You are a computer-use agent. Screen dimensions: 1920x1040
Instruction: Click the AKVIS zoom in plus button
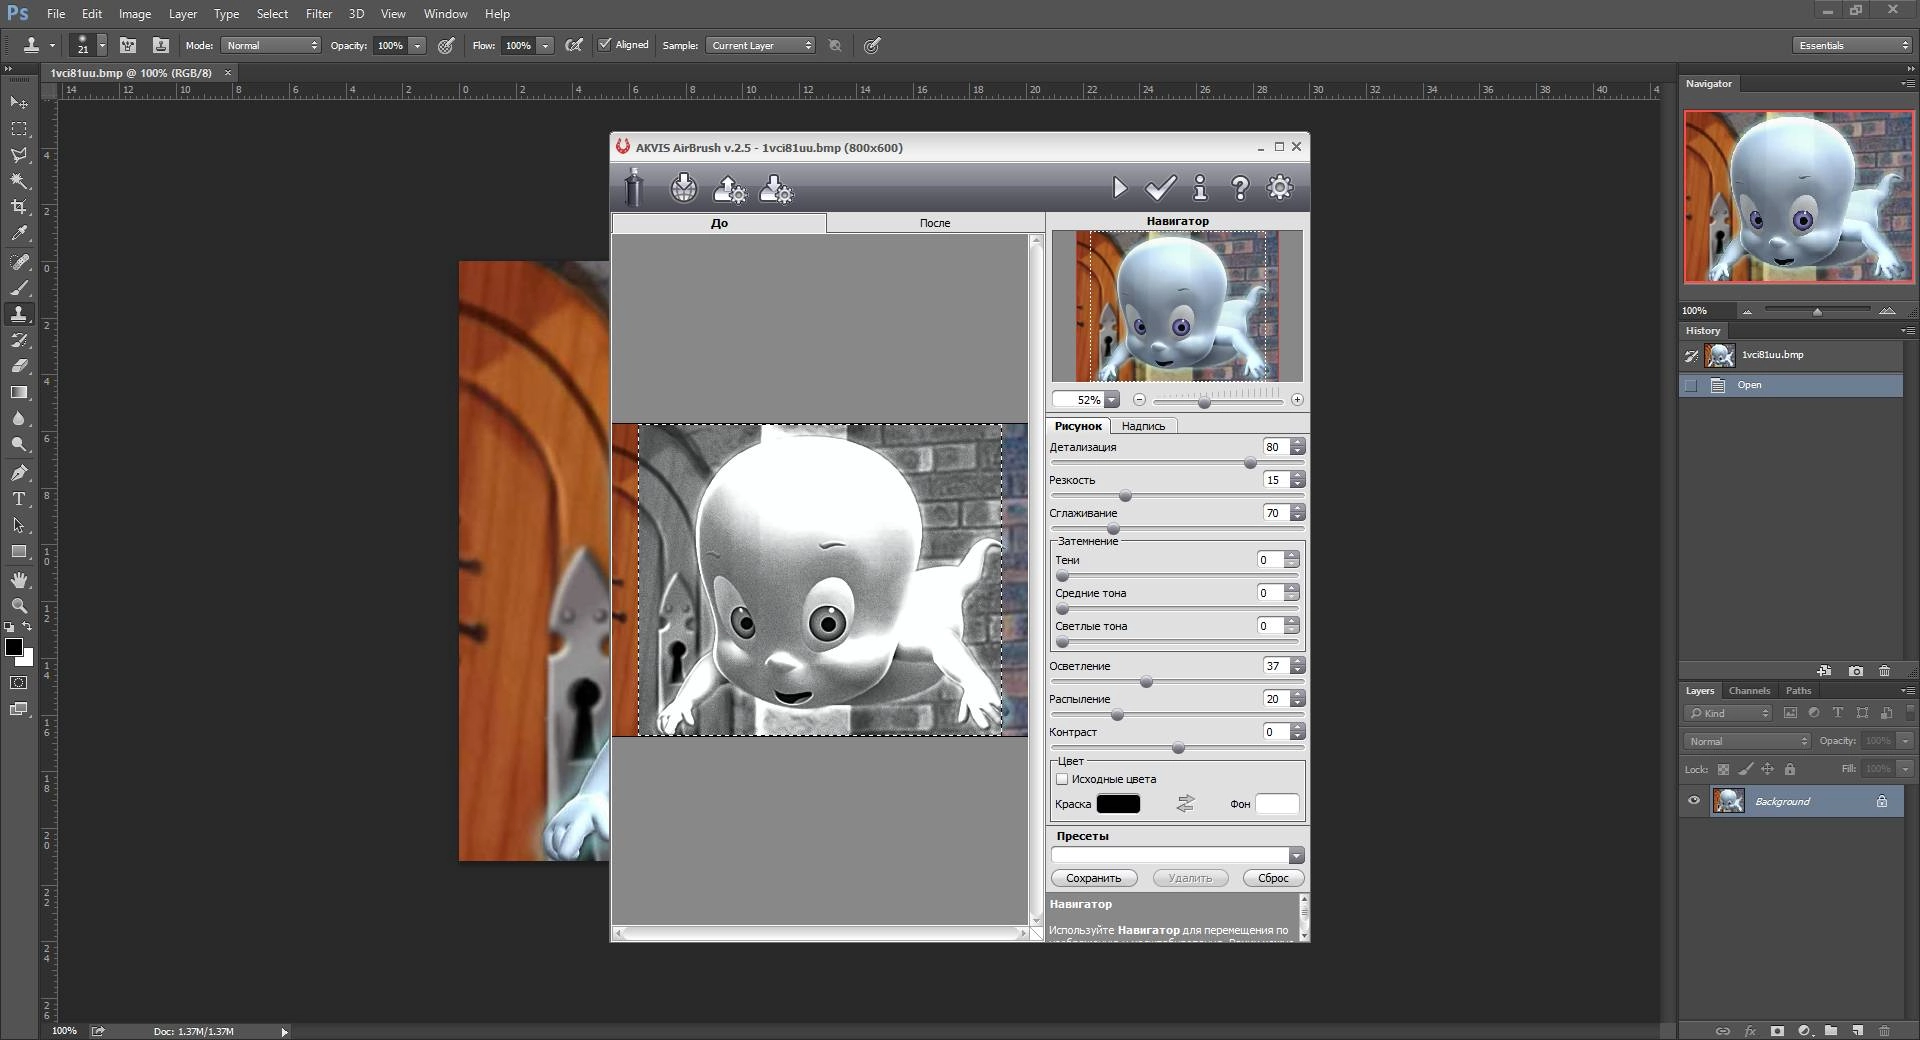(x=1297, y=400)
